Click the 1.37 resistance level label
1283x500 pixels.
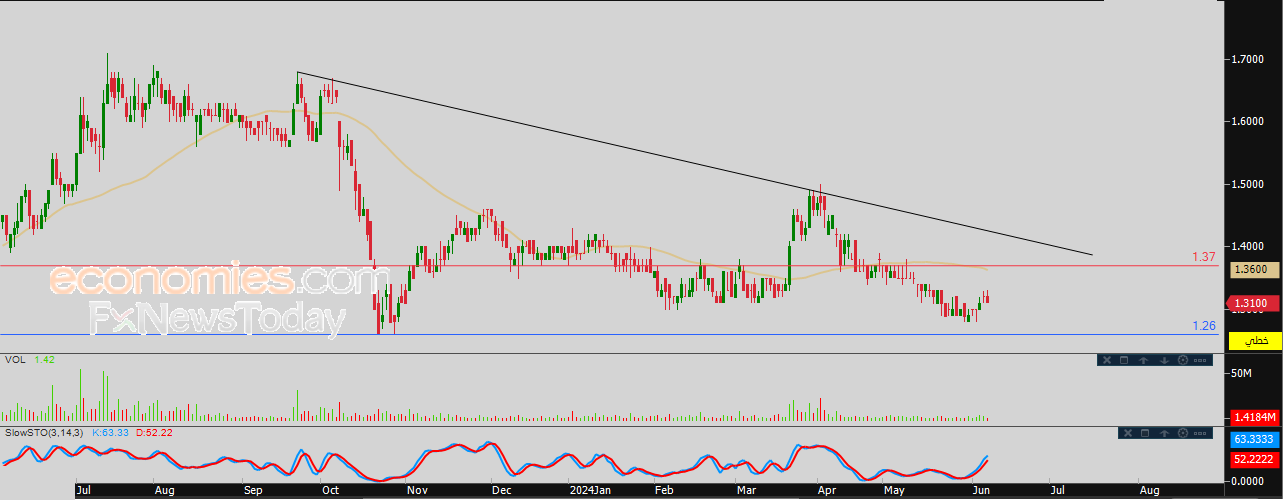(1204, 257)
